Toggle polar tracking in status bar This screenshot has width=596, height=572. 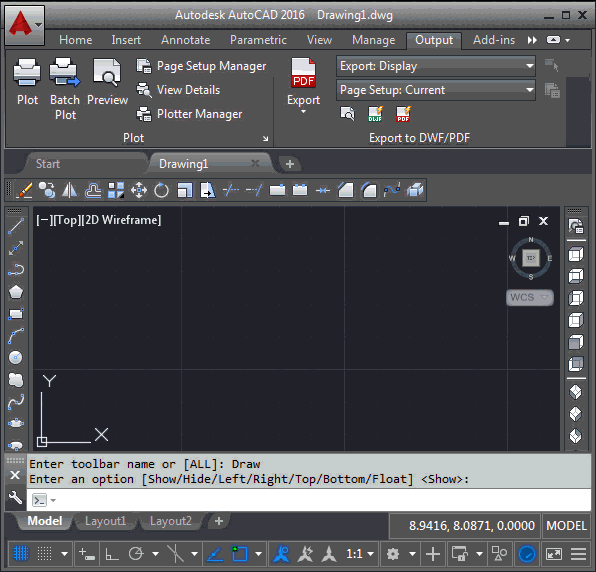pyautogui.click(x=136, y=553)
